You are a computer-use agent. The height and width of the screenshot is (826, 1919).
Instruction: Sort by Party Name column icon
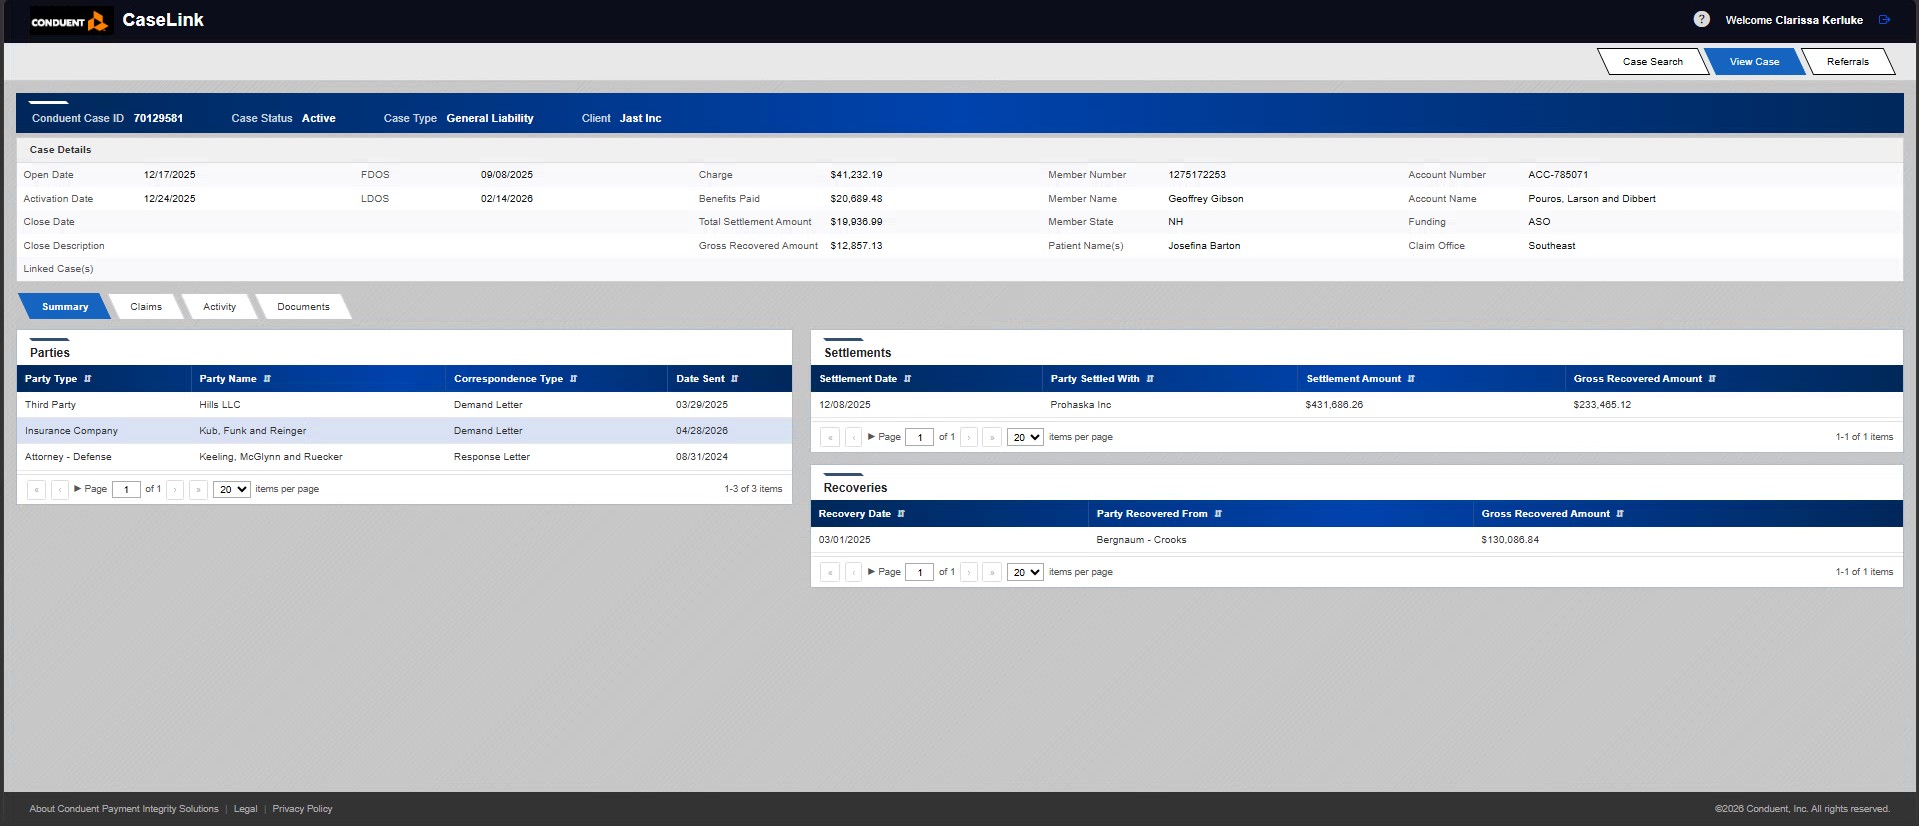pos(267,379)
